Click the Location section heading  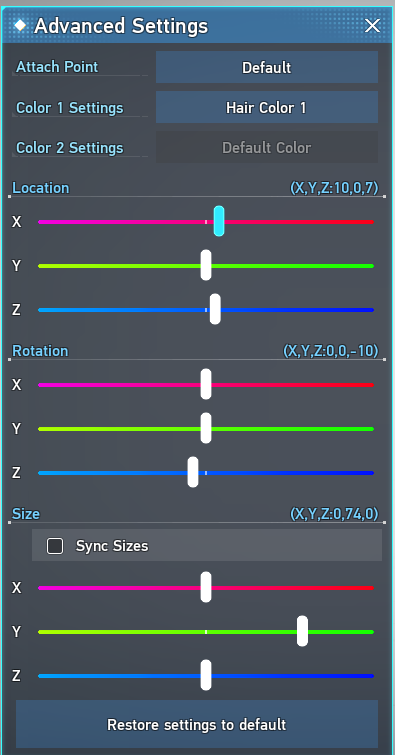[41, 188]
